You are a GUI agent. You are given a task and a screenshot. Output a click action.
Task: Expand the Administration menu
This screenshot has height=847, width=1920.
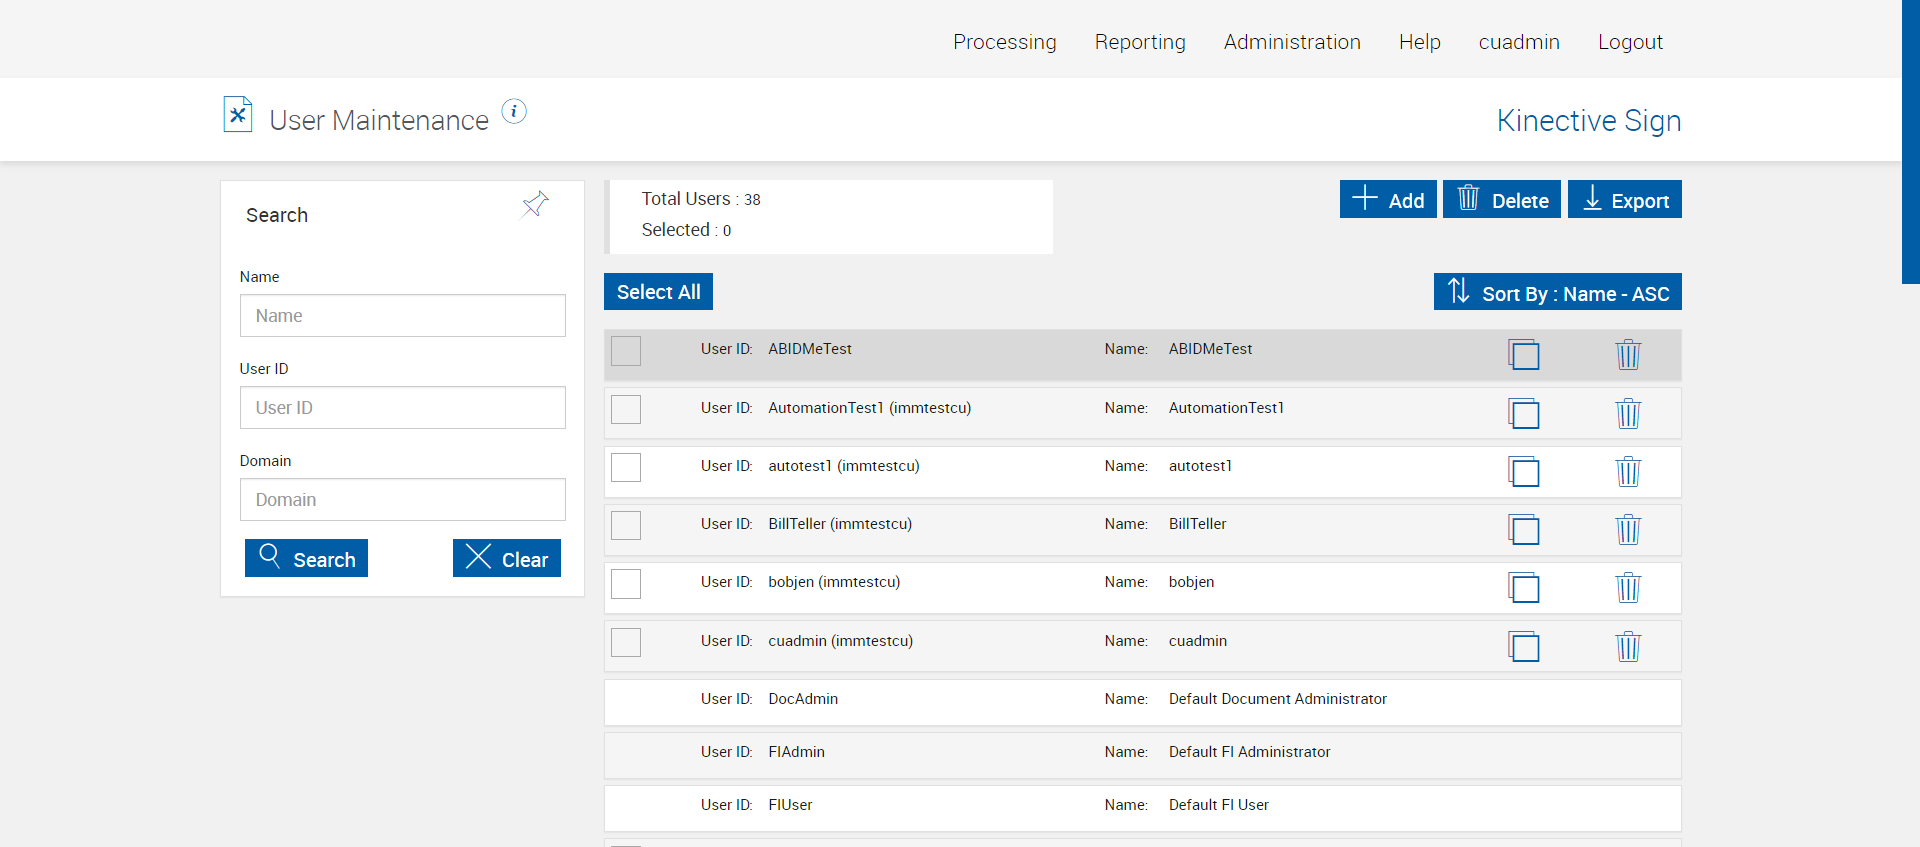(1292, 42)
